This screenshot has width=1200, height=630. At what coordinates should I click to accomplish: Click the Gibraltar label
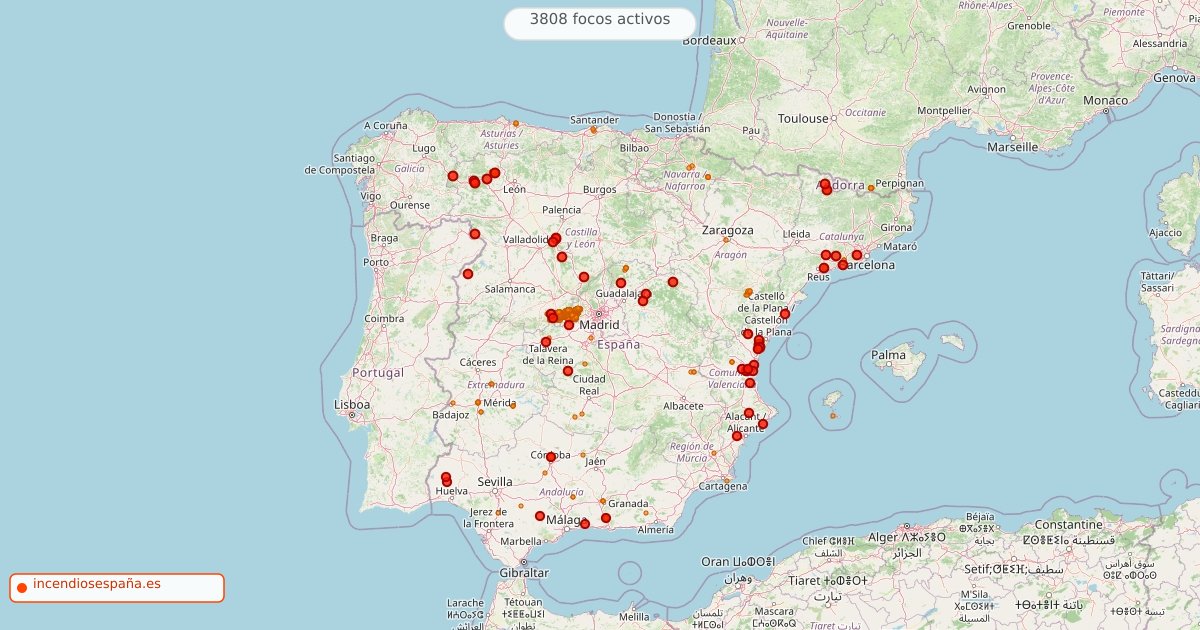pos(524,573)
